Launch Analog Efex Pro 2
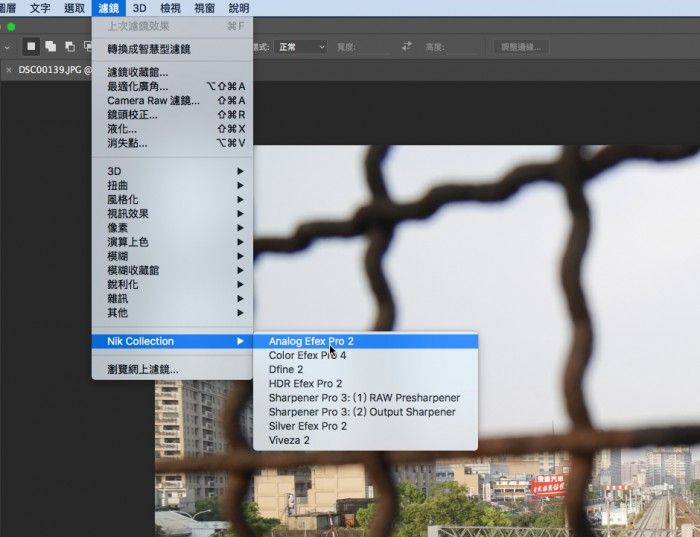 (365, 341)
